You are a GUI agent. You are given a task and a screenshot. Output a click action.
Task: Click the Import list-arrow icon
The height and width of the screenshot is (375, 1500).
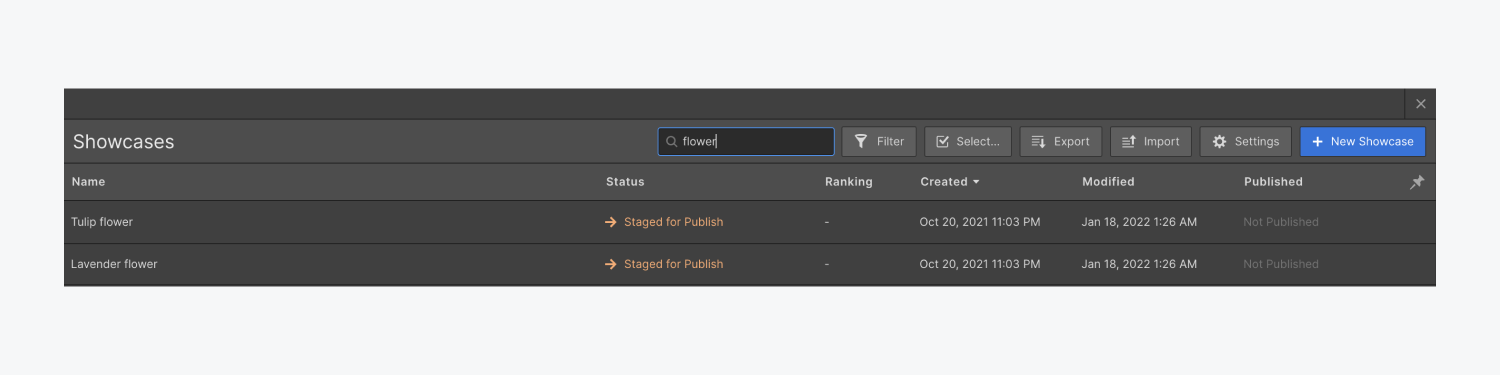pos(1128,142)
